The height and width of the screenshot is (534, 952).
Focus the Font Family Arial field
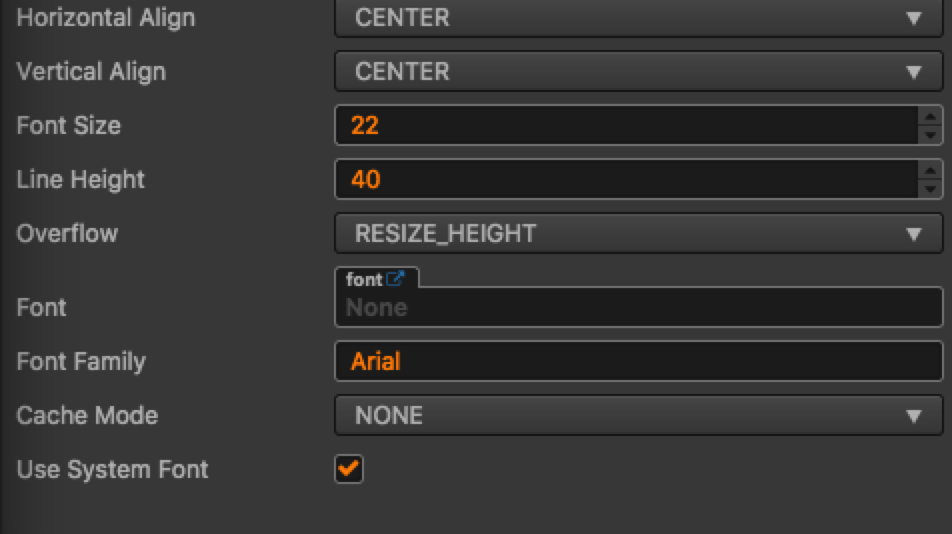pos(638,361)
